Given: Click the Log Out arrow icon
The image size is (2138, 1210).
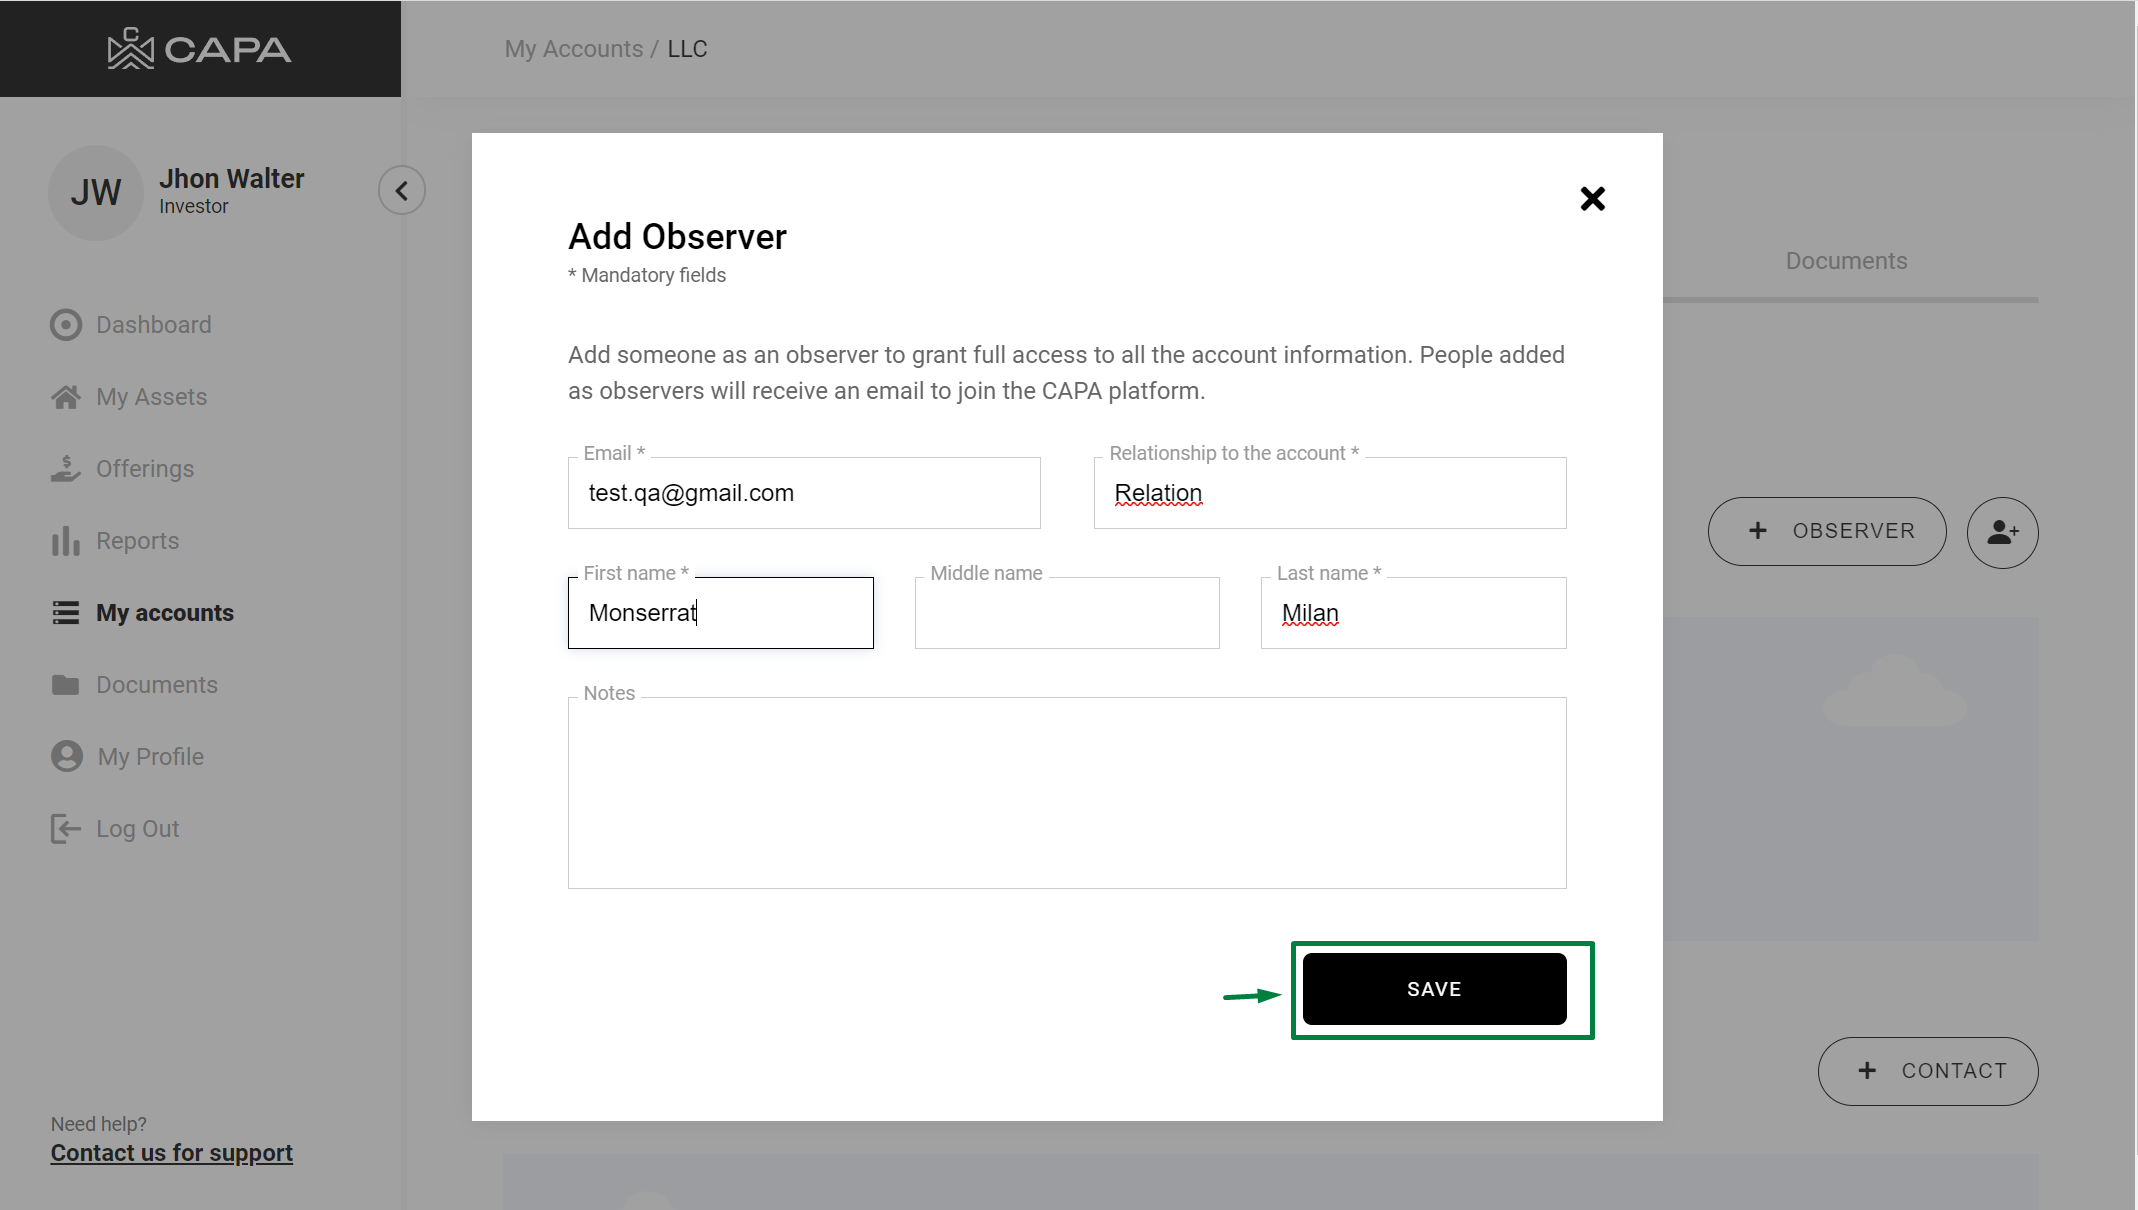Looking at the screenshot, I should click(x=66, y=829).
